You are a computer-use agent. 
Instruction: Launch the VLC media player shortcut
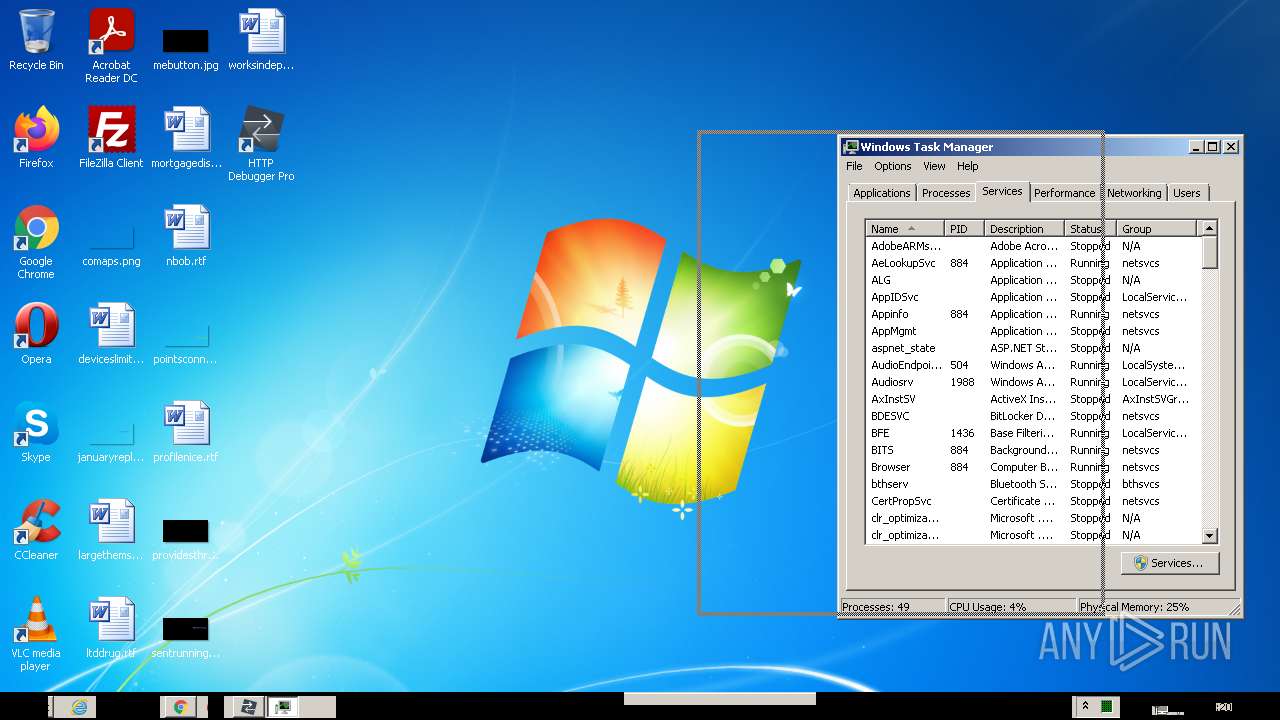coord(36,634)
